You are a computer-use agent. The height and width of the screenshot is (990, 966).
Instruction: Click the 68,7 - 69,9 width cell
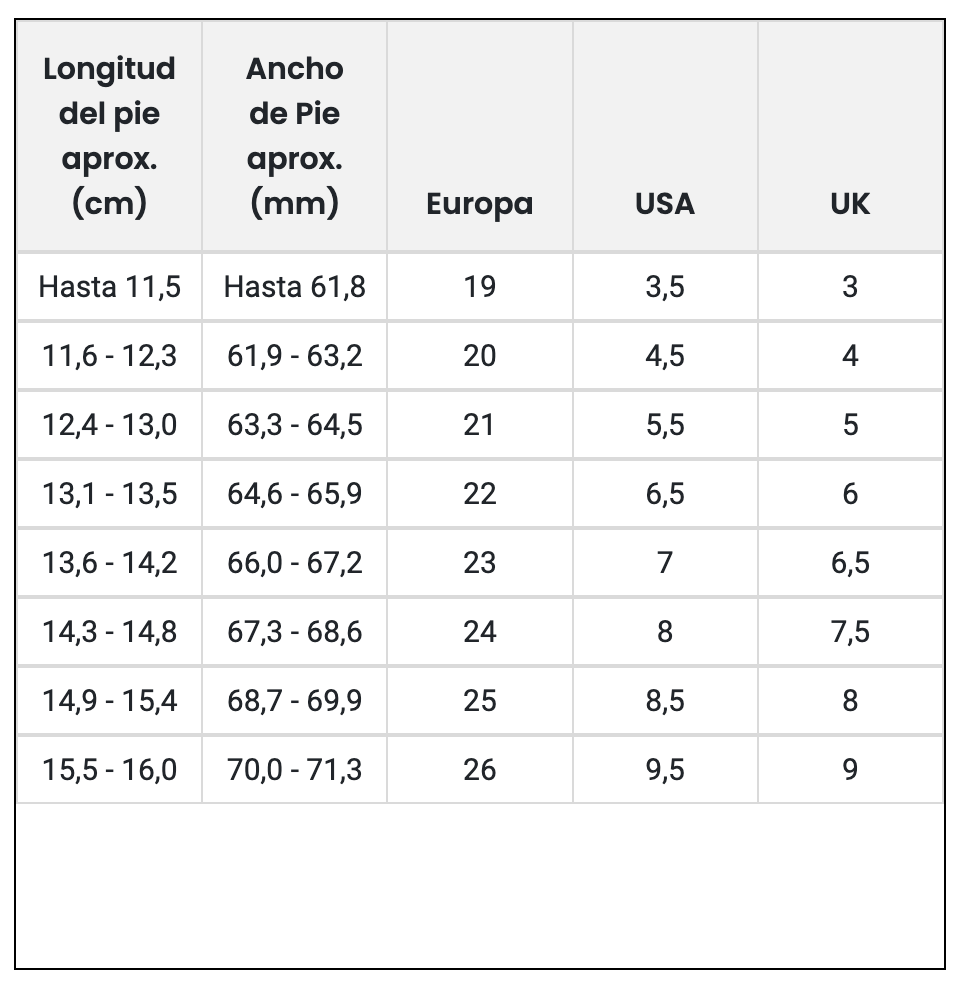pos(294,701)
